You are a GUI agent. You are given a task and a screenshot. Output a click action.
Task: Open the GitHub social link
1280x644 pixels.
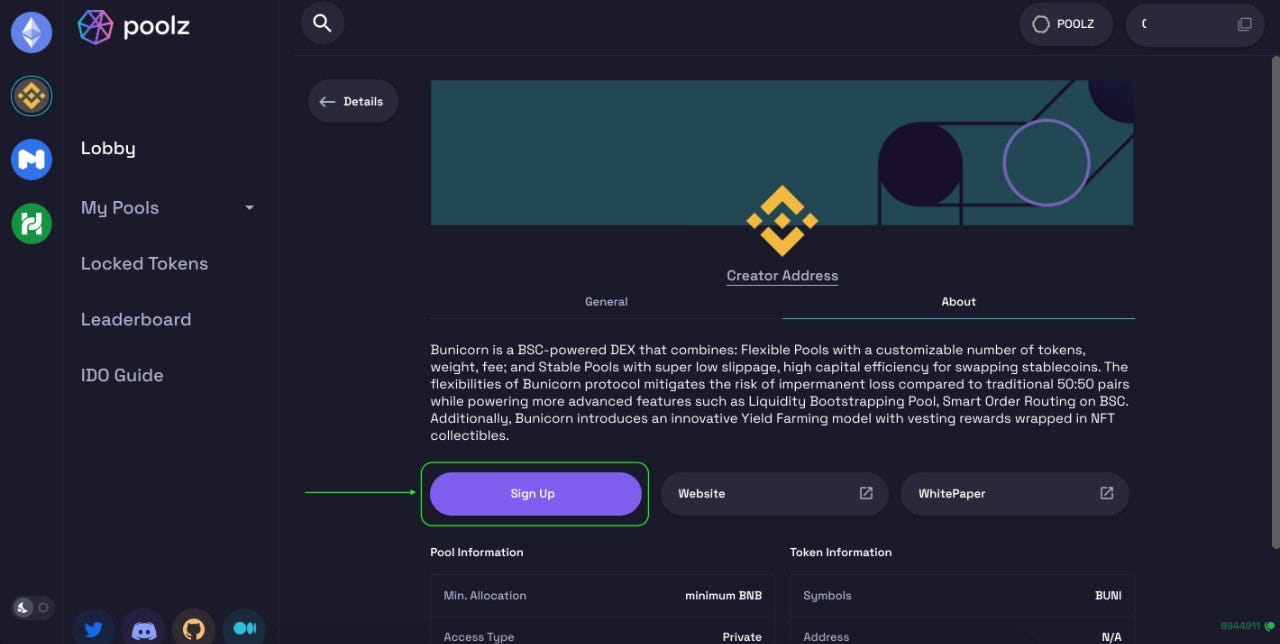(194, 629)
